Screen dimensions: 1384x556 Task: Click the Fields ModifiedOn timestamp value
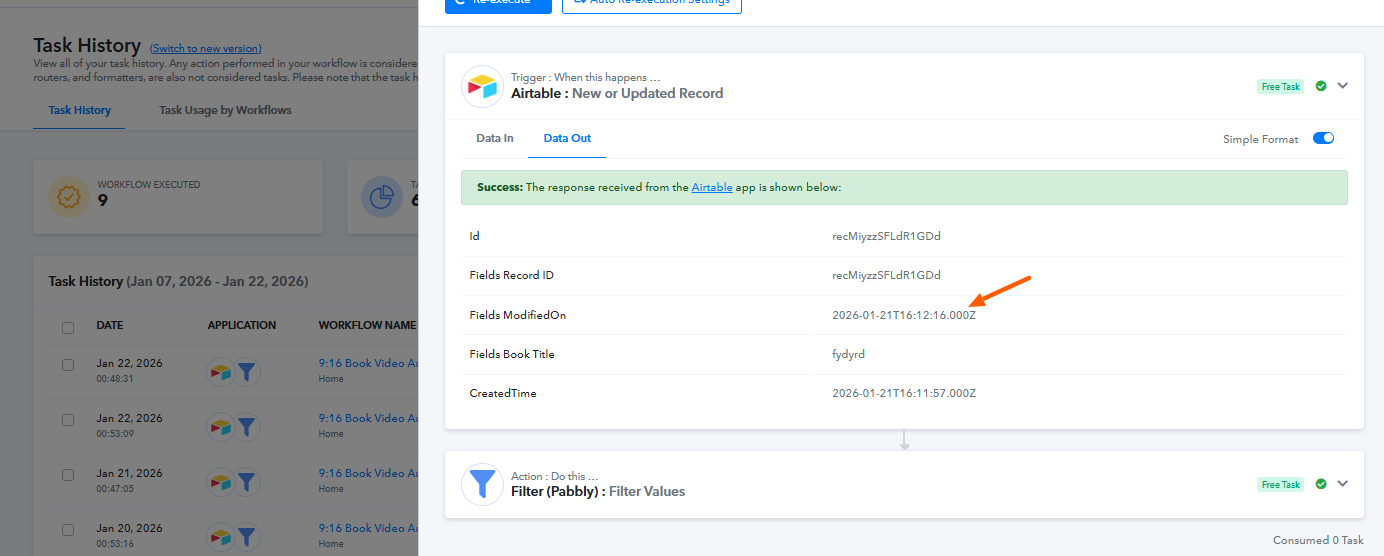pos(903,315)
